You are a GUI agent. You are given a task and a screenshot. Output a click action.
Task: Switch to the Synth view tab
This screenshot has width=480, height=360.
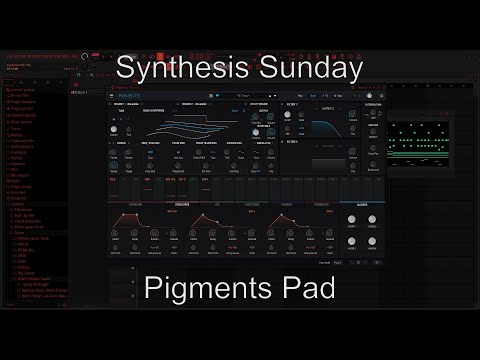(313, 96)
